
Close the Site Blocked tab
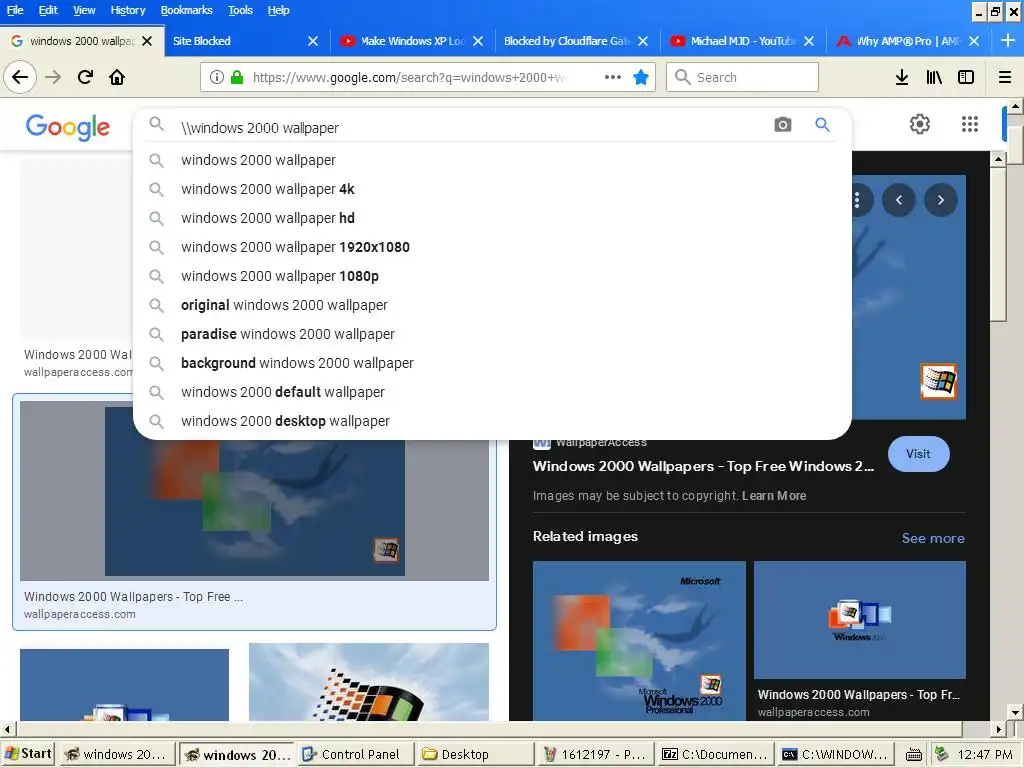point(313,41)
